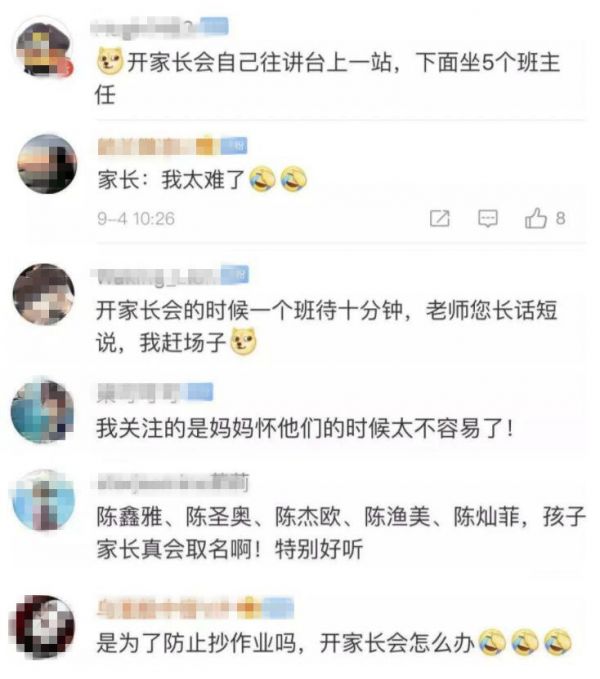Like the 家长：我太难了 comment
Image resolution: width=600 pixels, height=679 pixels.
point(536,218)
